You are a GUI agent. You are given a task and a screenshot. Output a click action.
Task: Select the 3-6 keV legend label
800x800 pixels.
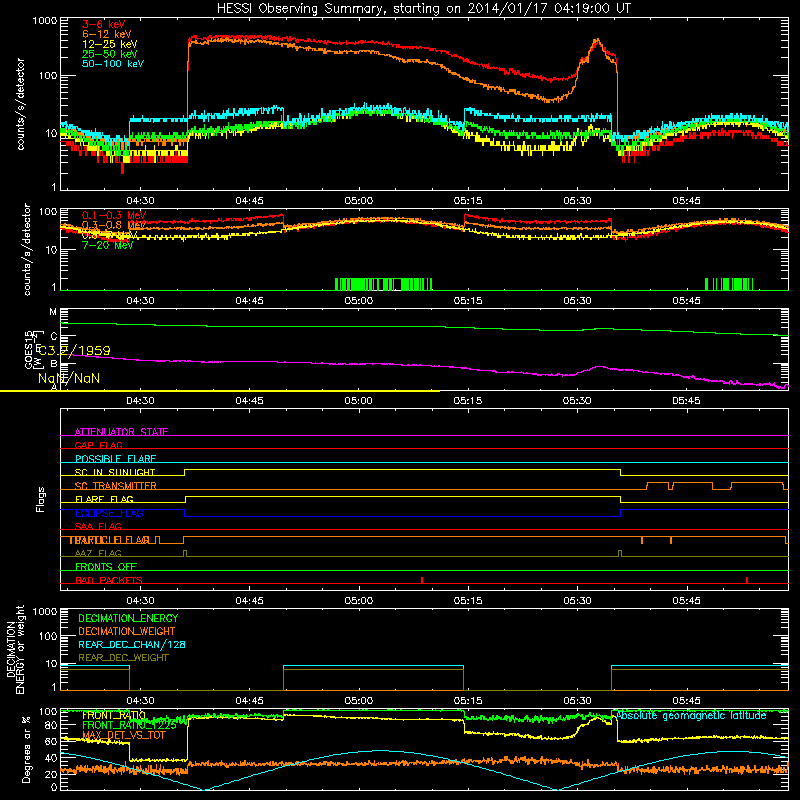point(103,24)
